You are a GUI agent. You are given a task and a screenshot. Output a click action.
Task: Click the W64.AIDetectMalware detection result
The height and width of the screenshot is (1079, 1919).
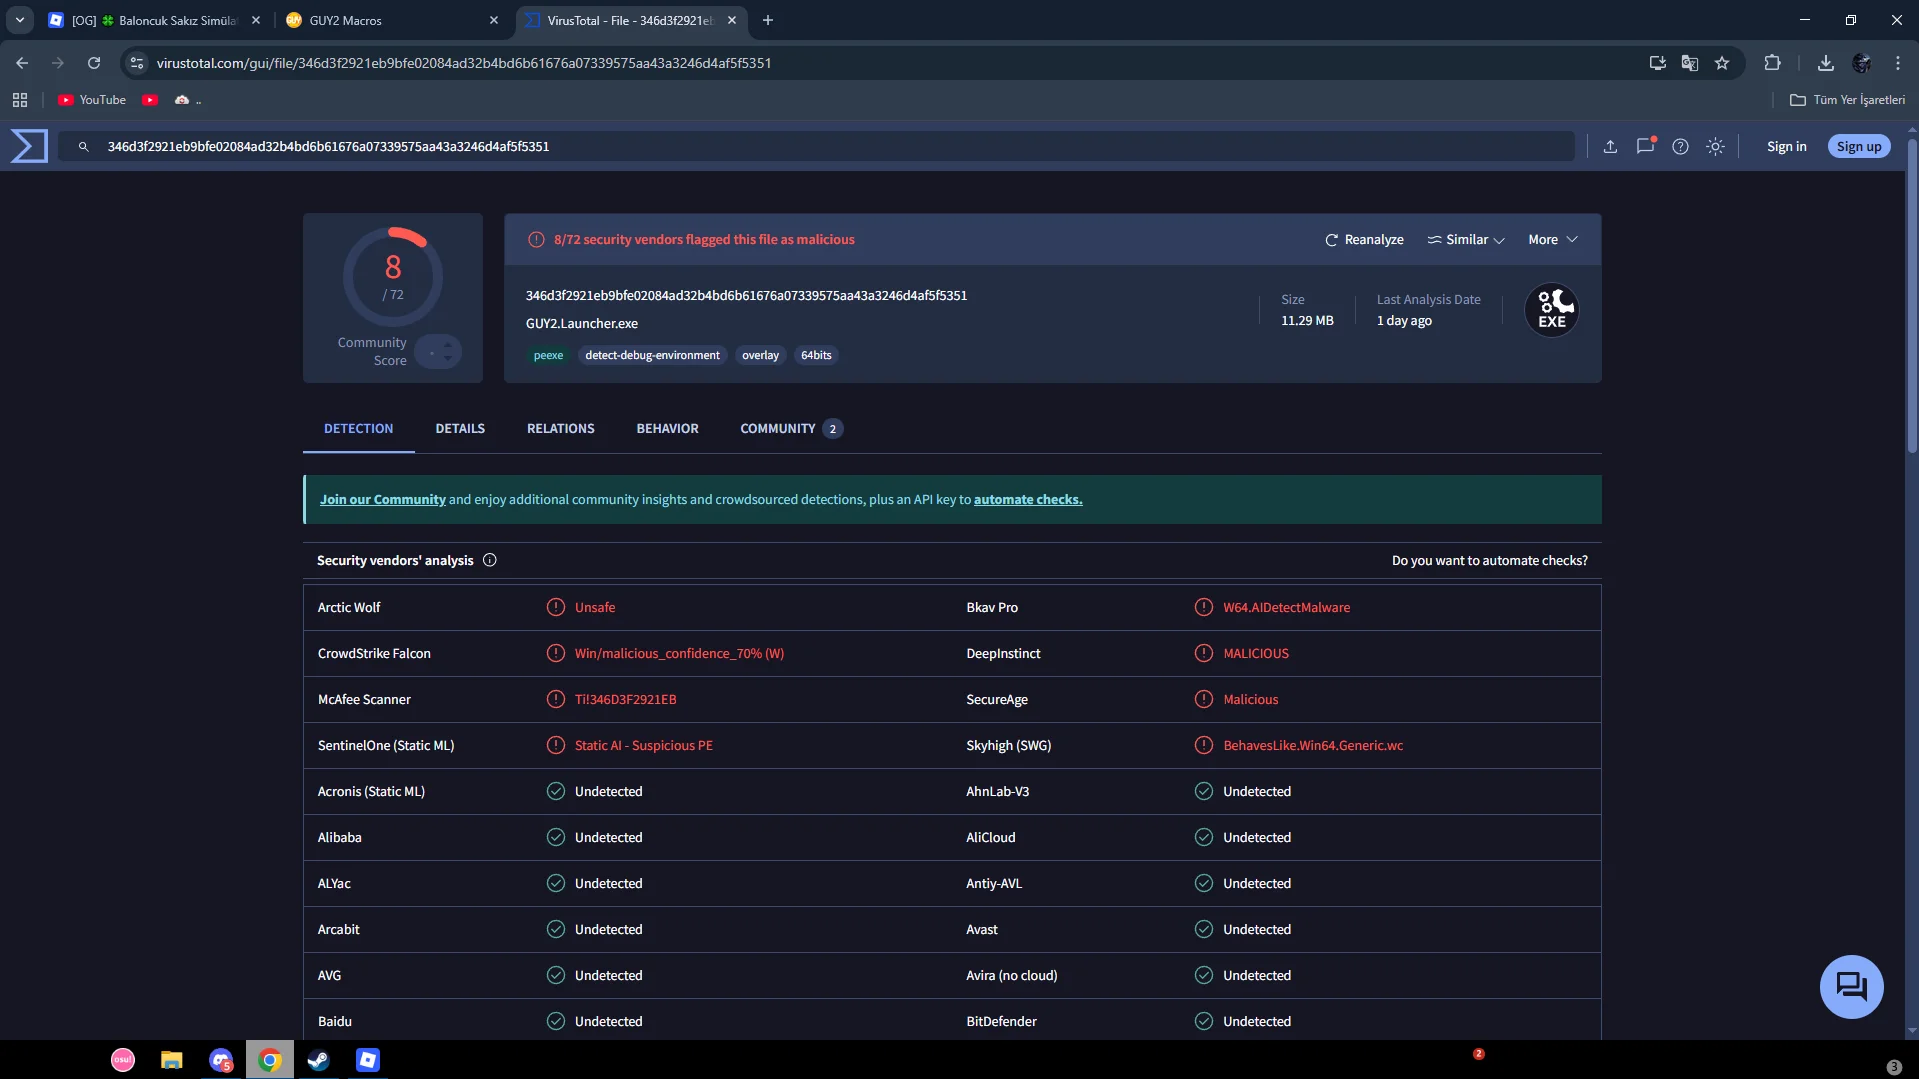pos(1286,608)
